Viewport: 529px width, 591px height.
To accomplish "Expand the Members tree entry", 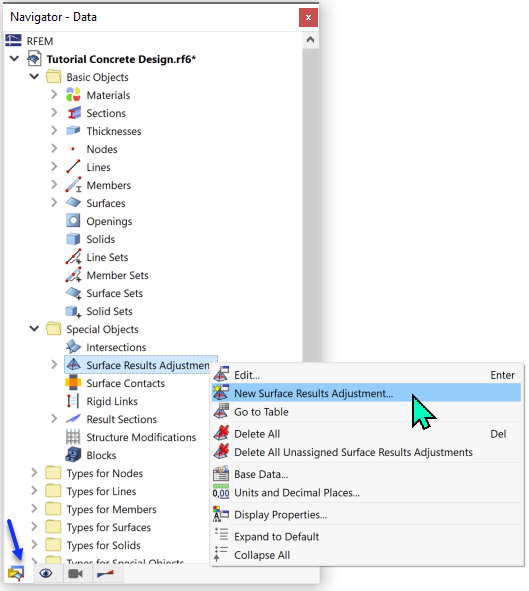I will (x=54, y=184).
